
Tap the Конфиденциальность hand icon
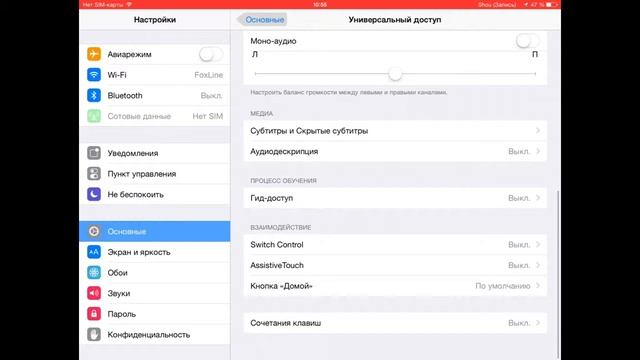click(x=94, y=334)
